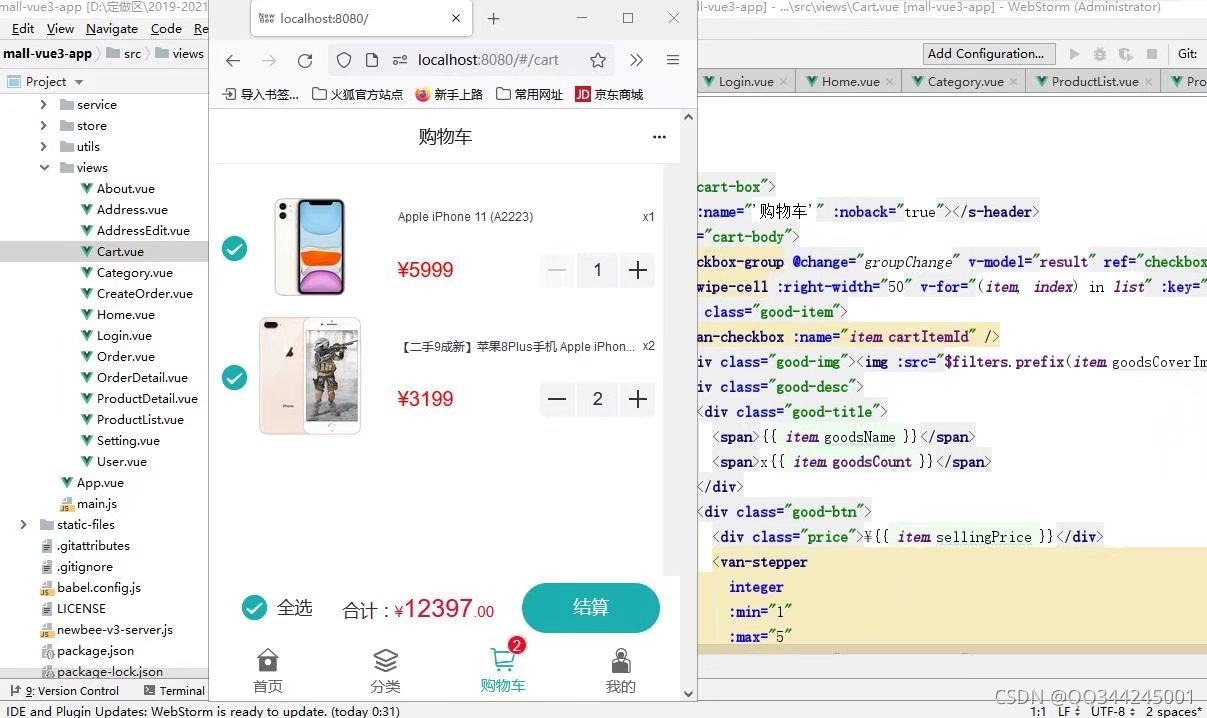Open the 购物车 cart tab
Image resolution: width=1207 pixels, height=718 pixels.
[x=503, y=671]
